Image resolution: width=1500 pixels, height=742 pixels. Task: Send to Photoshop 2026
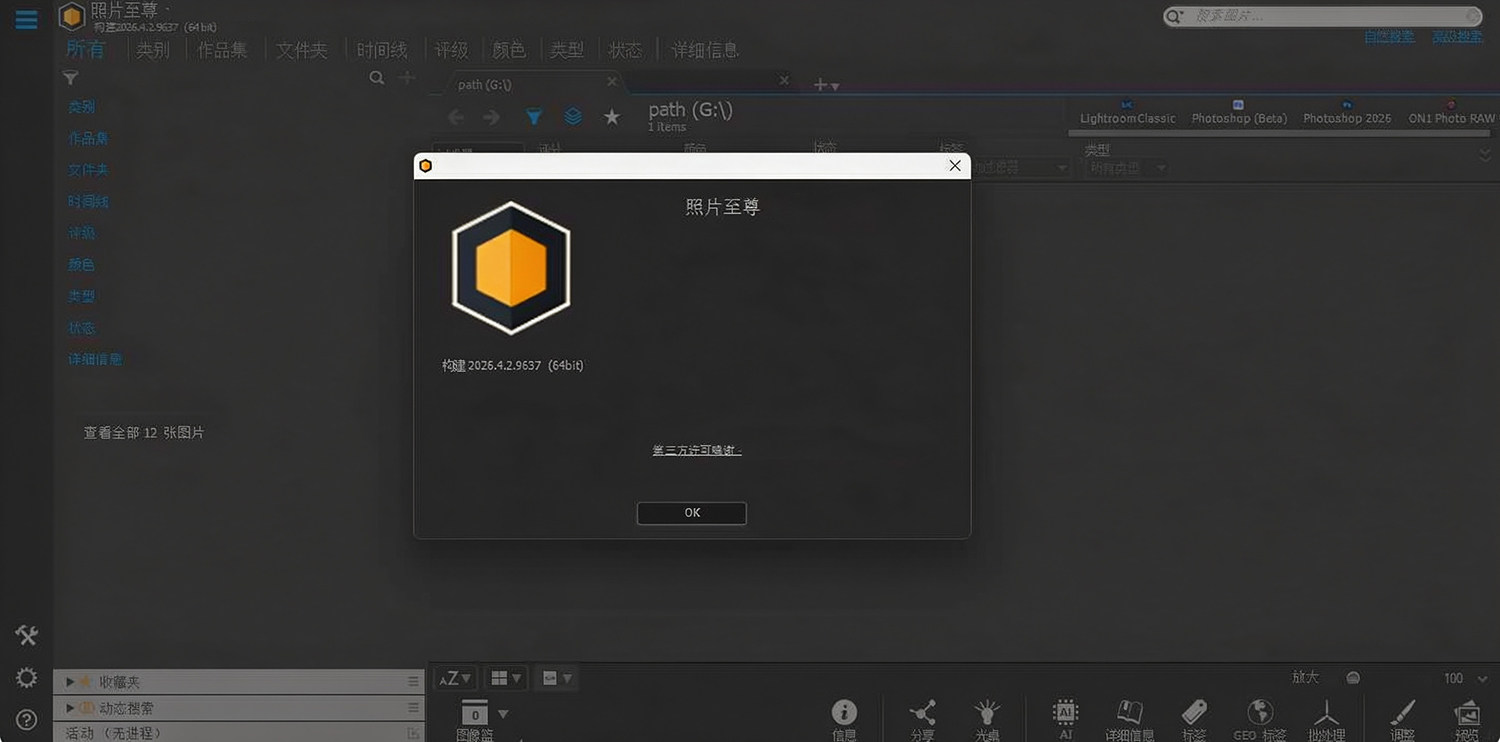click(x=1347, y=112)
